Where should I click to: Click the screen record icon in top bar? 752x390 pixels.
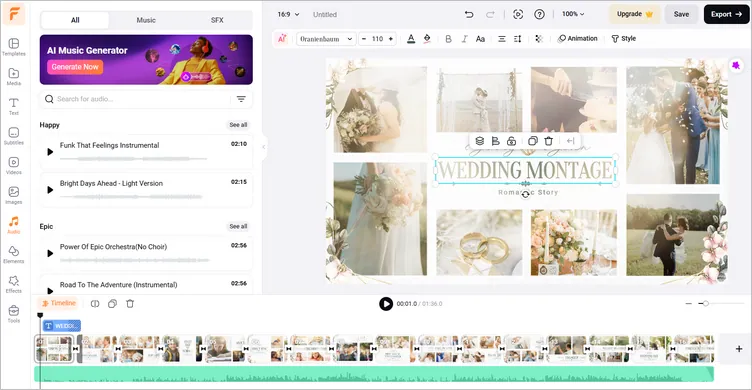(x=518, y=14)
